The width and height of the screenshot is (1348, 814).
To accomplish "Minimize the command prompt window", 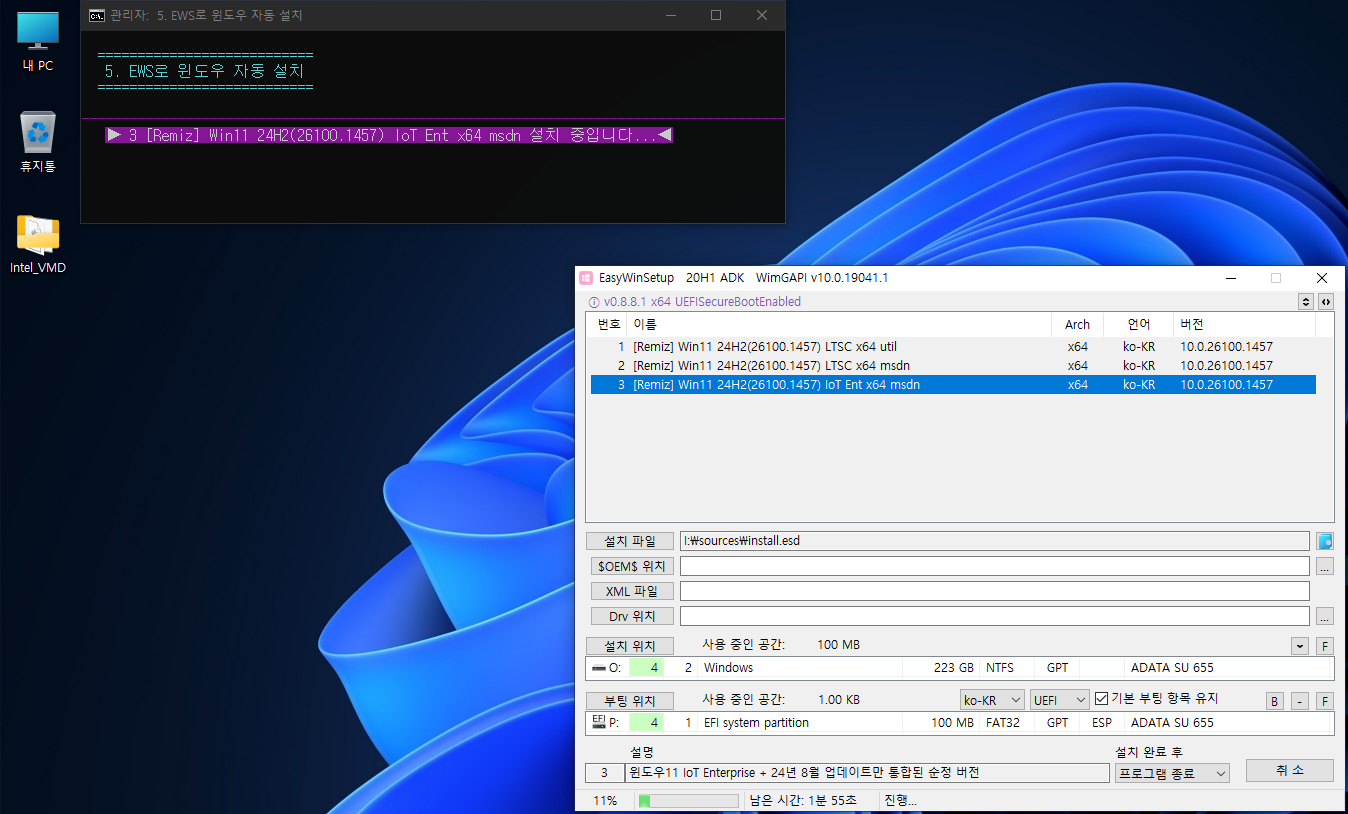I will point(670,15).
